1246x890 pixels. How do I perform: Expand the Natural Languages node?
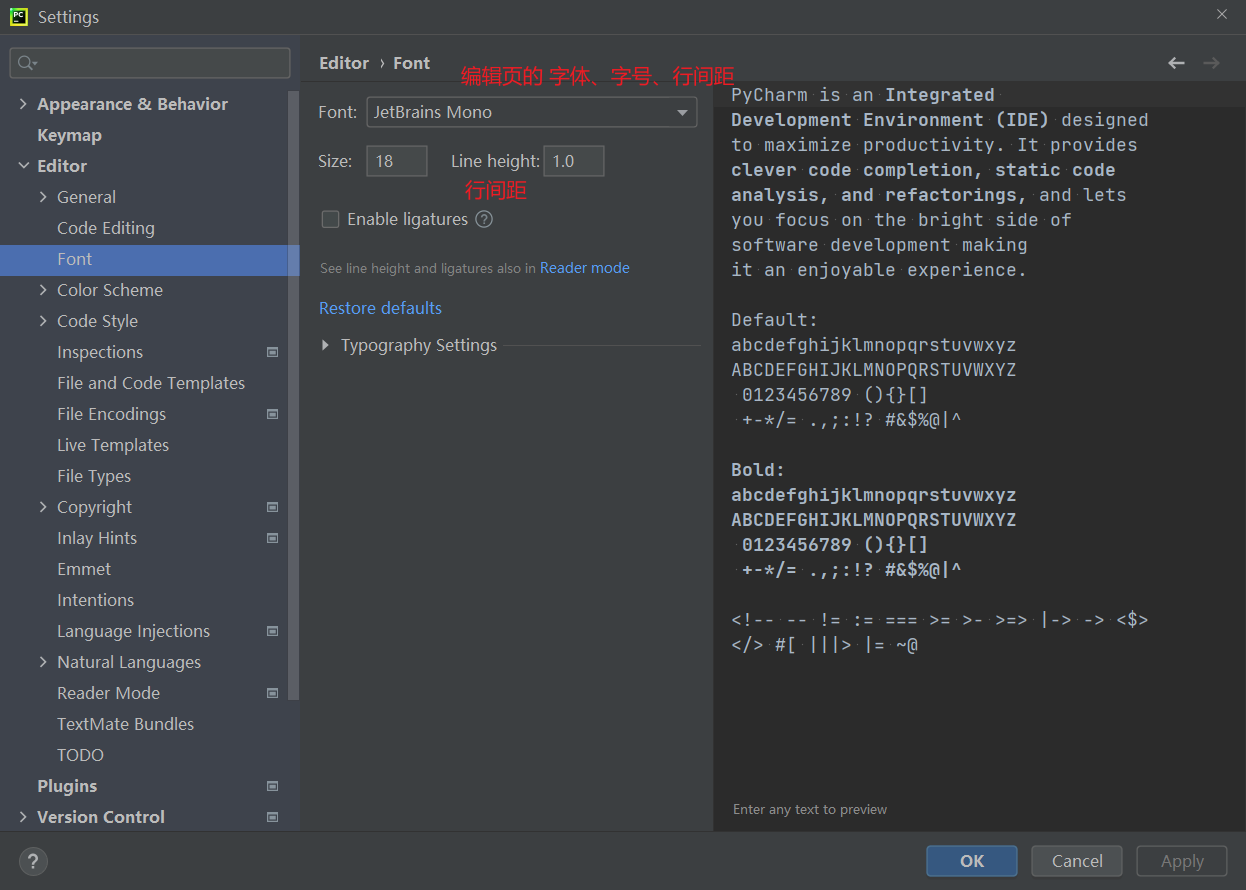[43, 662]
